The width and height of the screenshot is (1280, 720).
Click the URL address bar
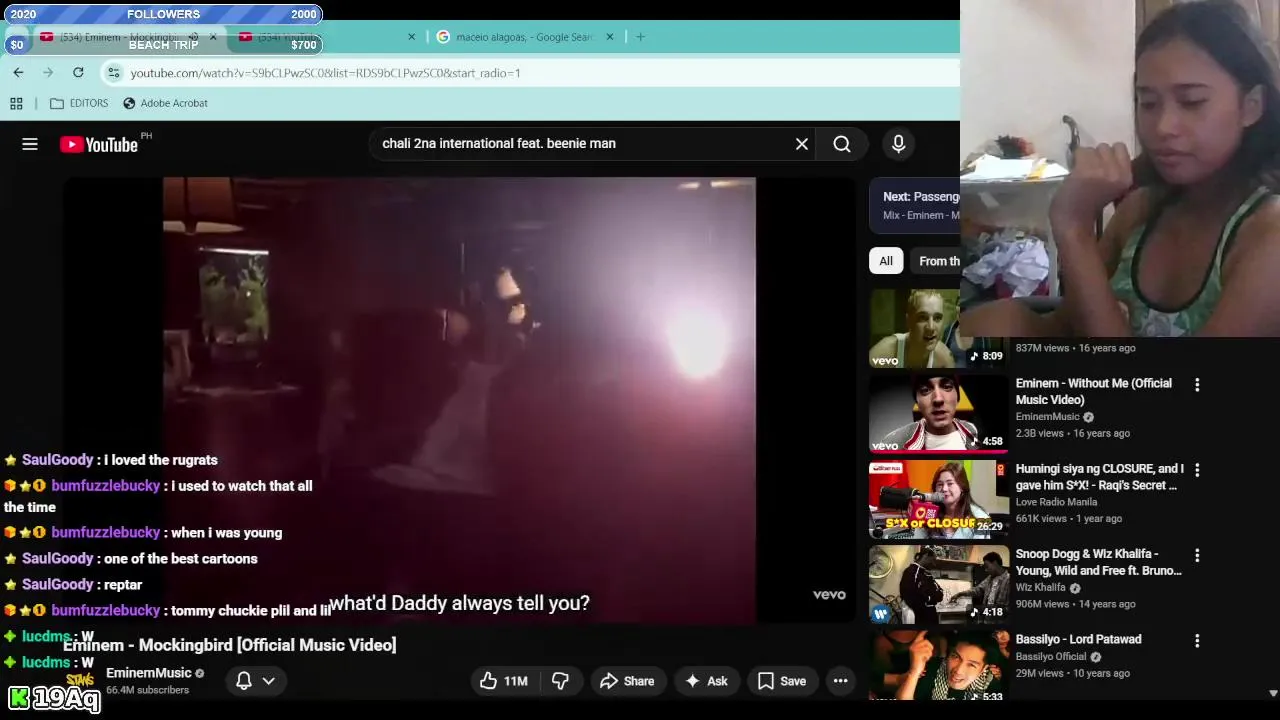530,73
